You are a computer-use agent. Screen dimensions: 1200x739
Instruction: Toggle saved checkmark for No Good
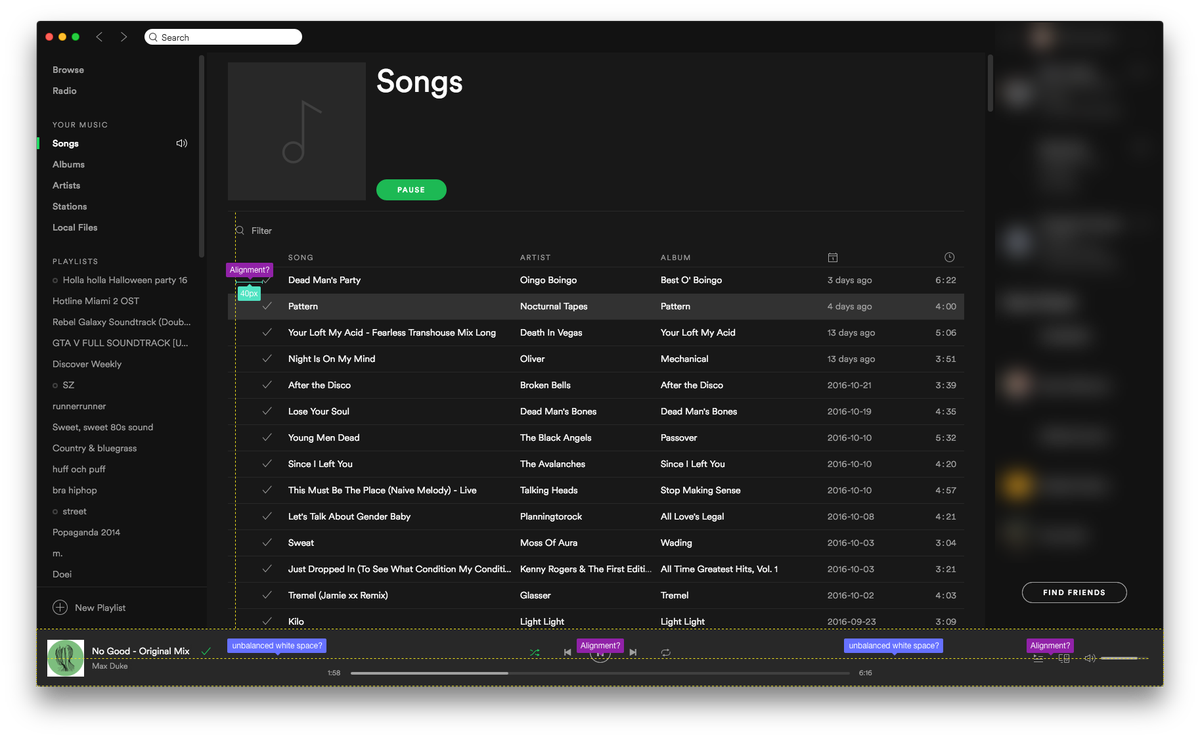[206, 651]
